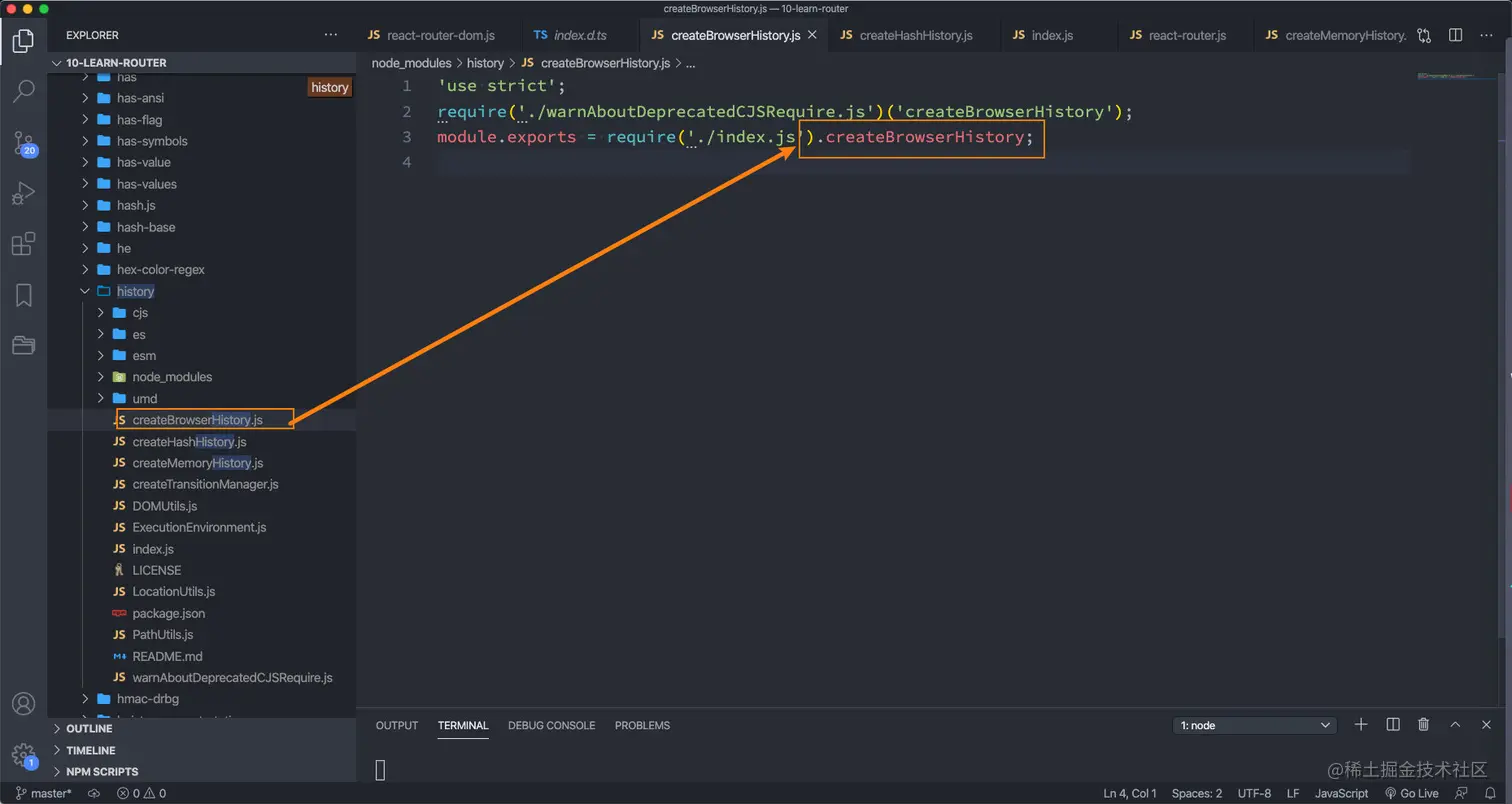Viewport: 1512px width, 804px height.
Task: Start Go Live server
Action: (x=1411, y=793)
